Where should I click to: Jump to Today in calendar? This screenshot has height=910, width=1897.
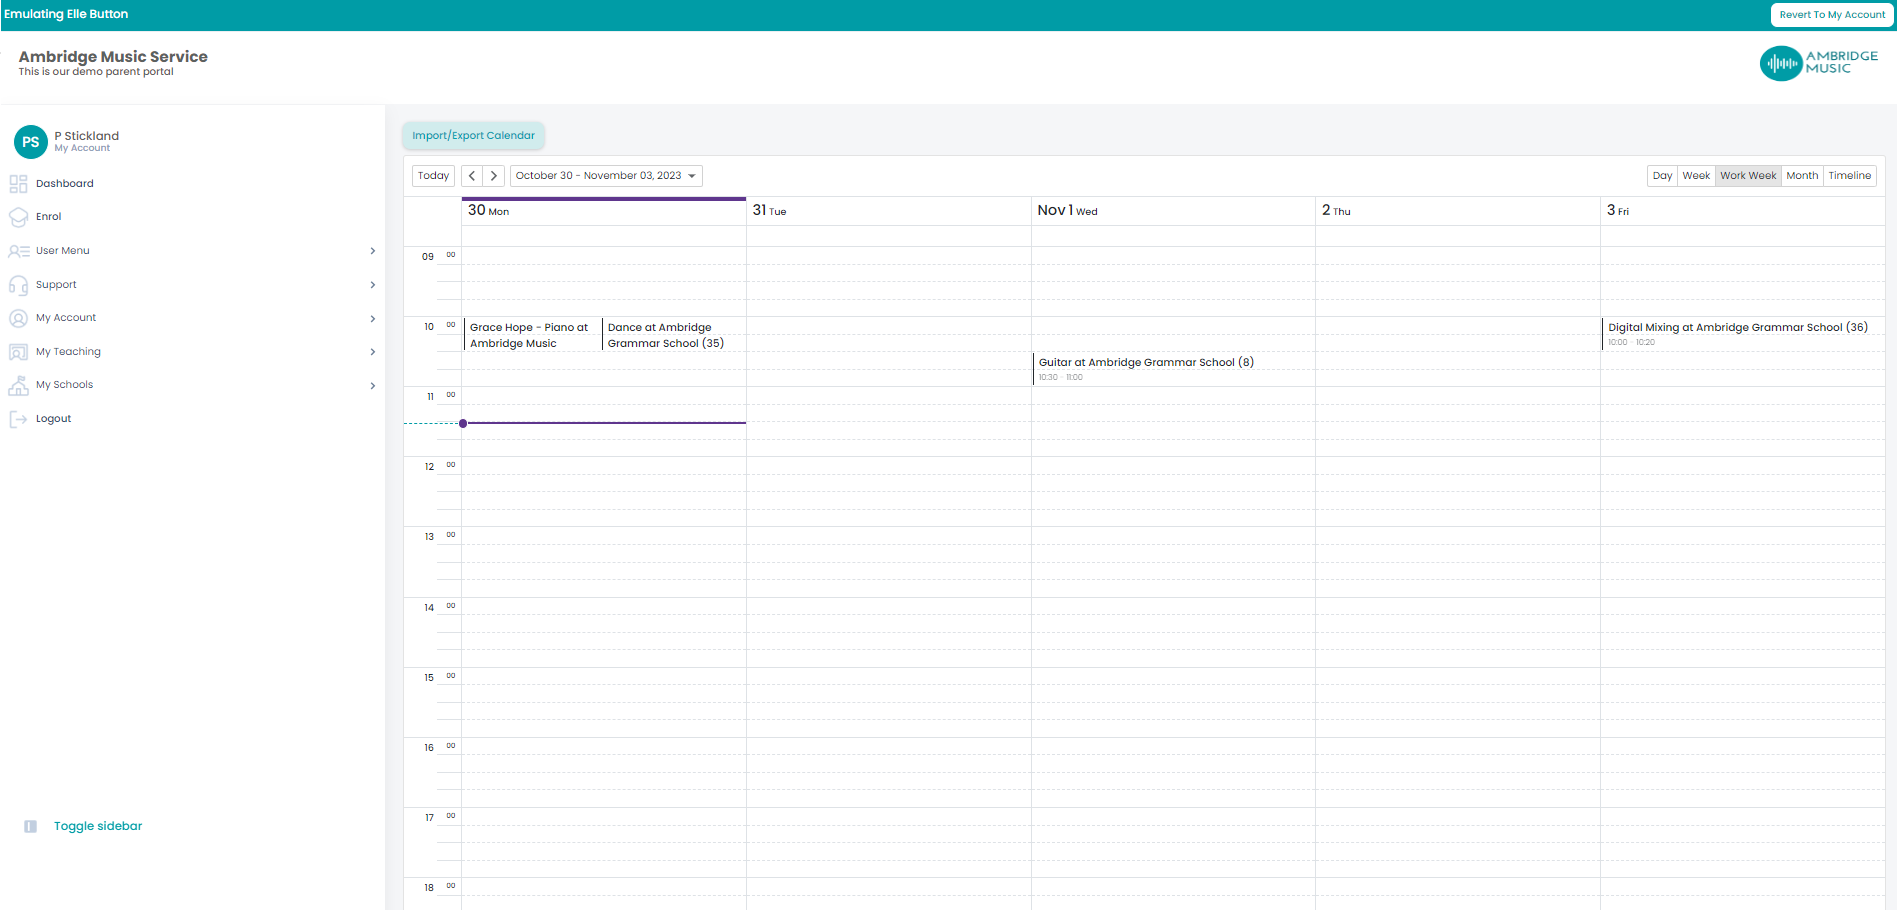[434, 176]
